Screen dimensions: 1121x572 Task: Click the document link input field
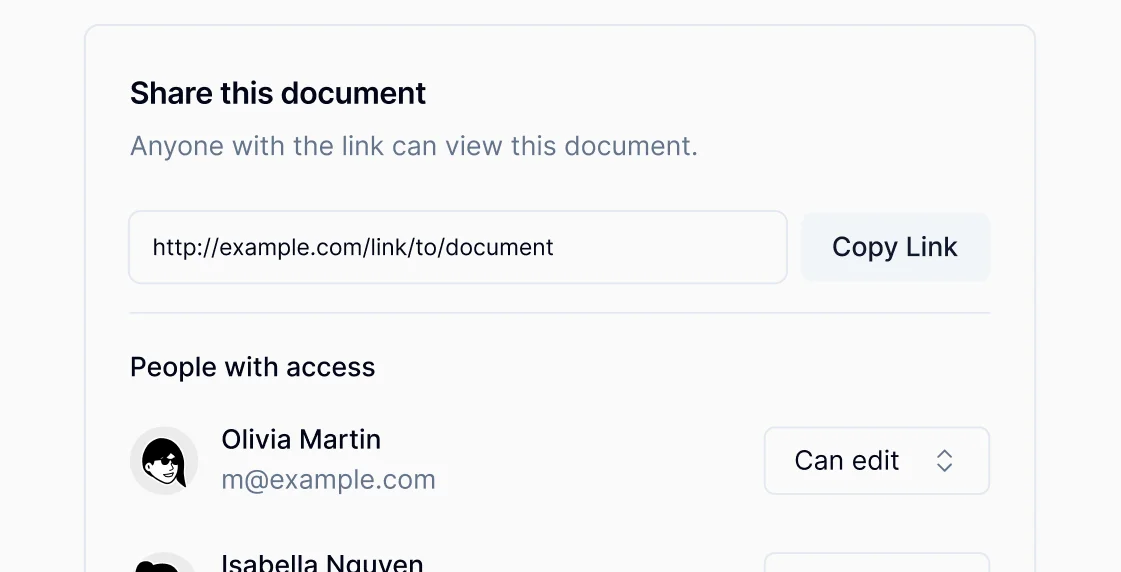457,247
